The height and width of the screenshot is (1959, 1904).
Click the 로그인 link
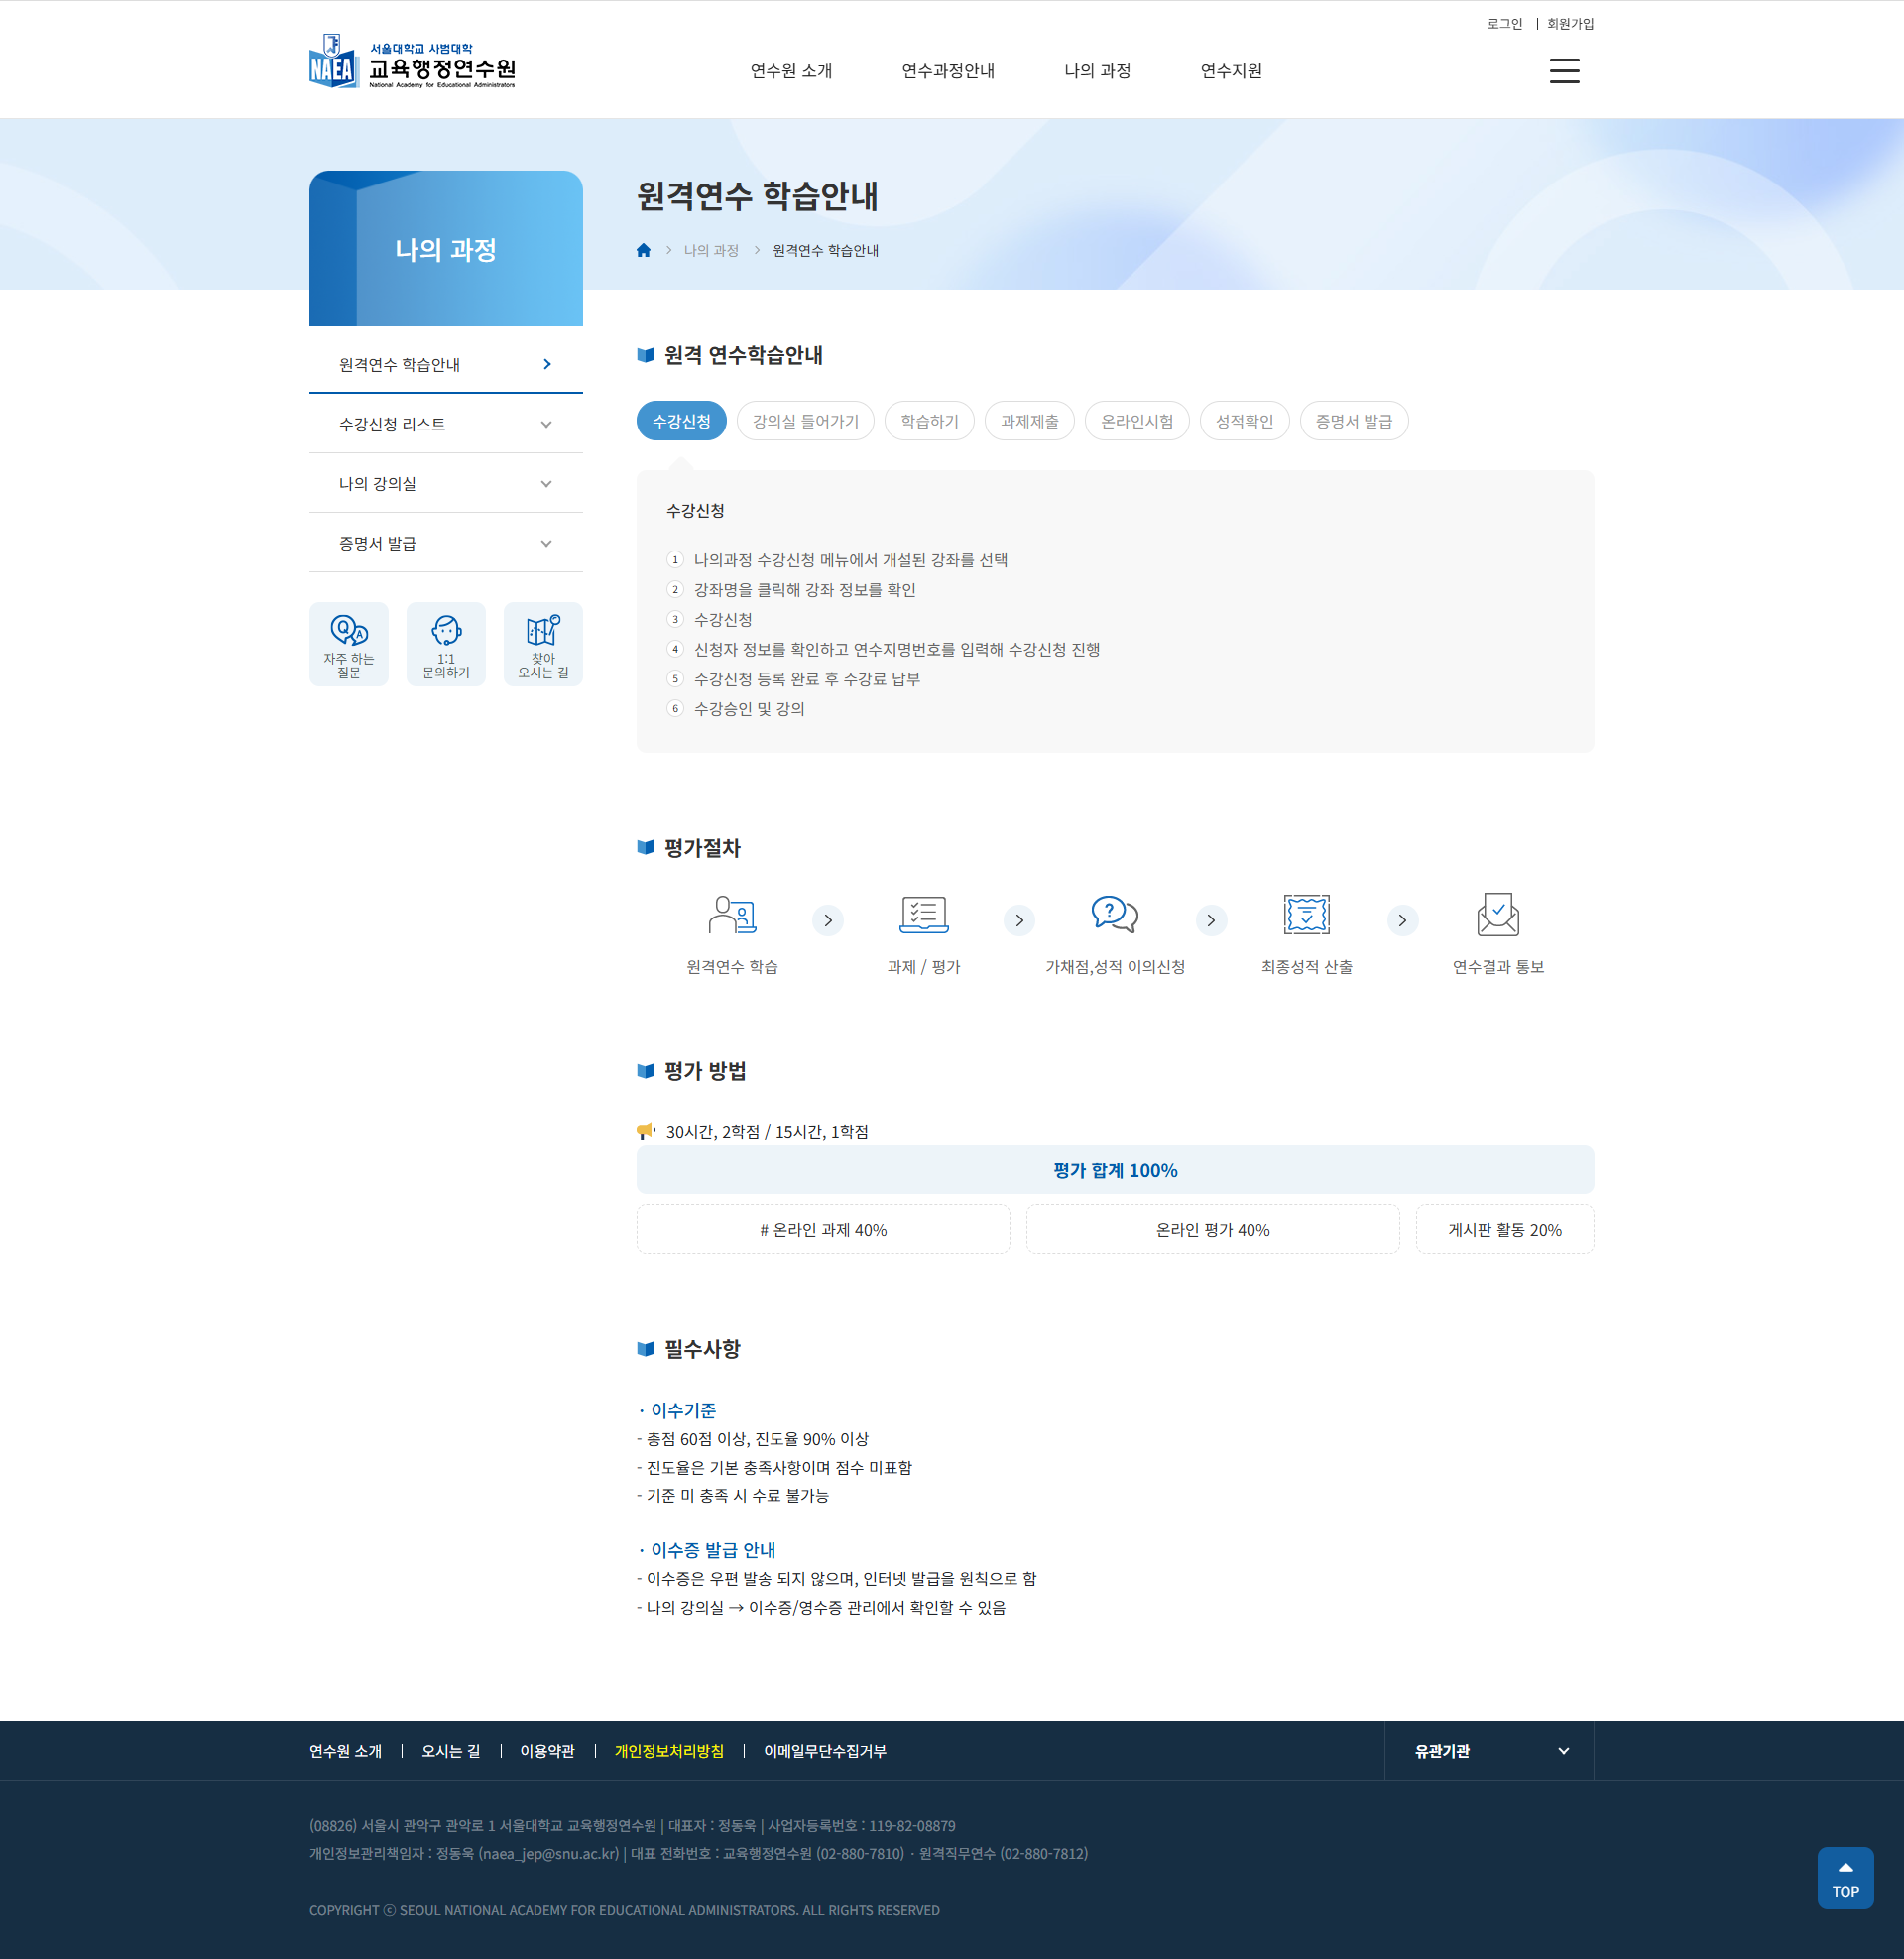click(1503, 24)
